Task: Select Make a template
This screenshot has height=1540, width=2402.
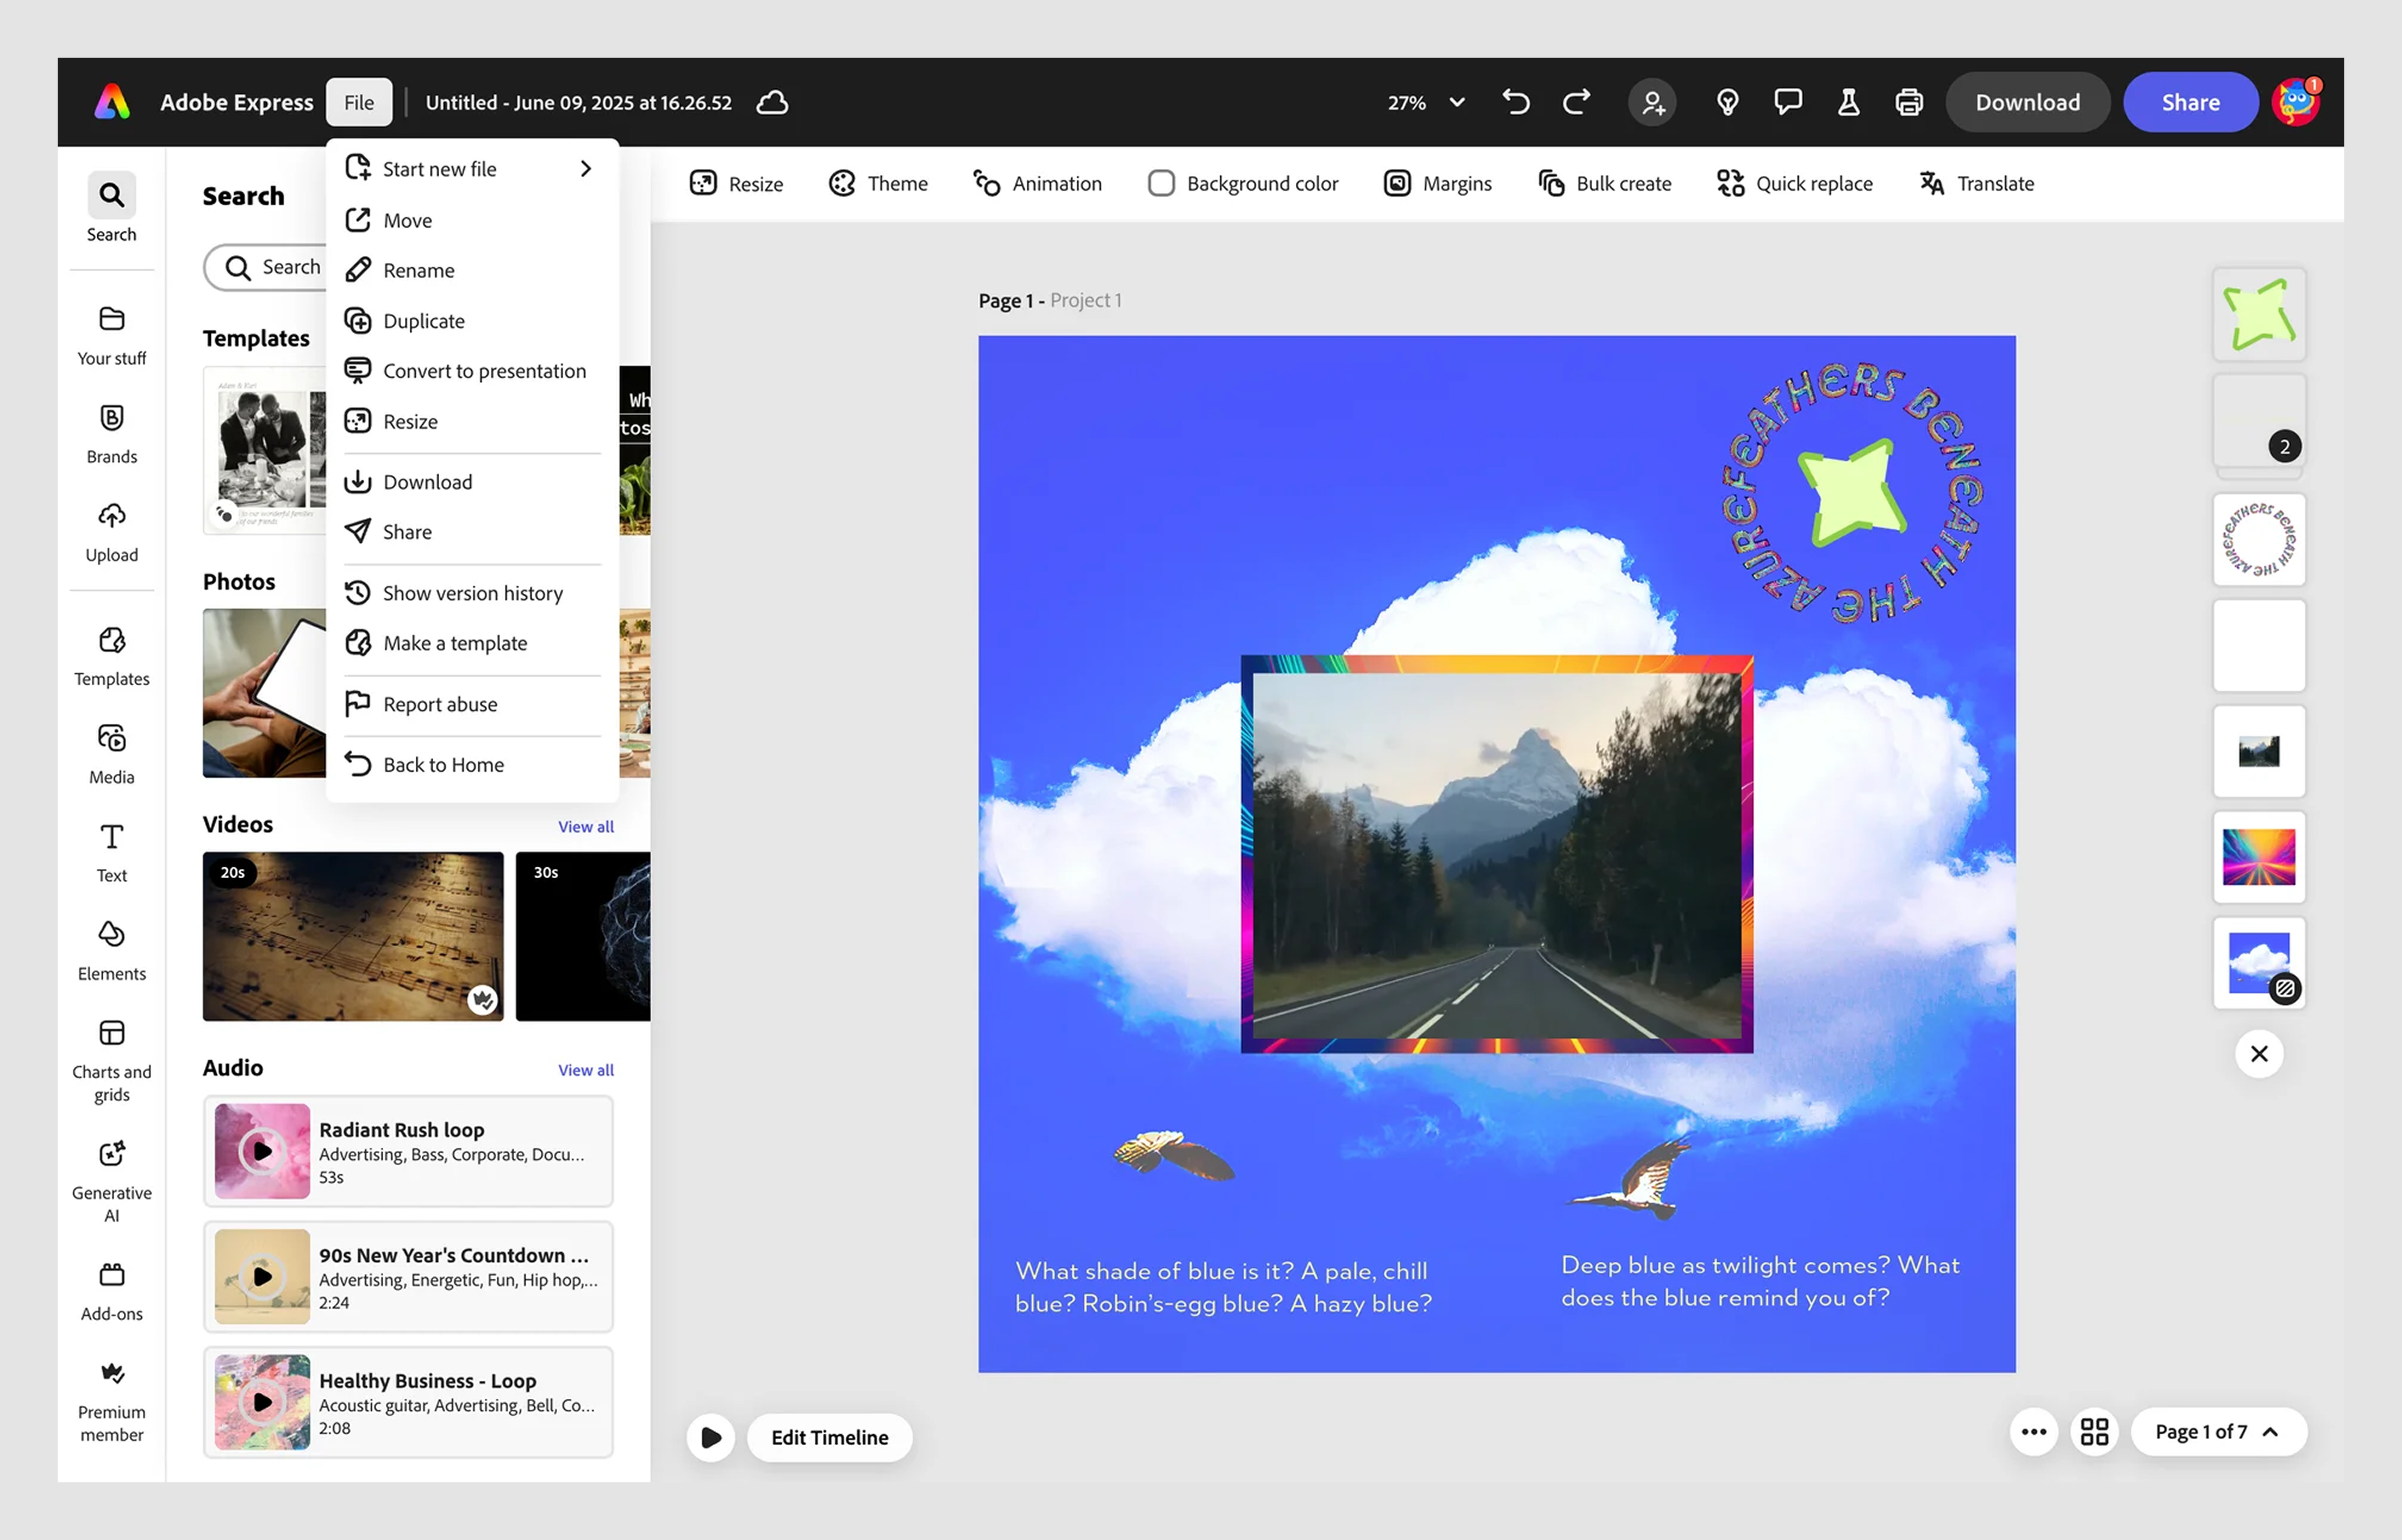Action: (x=472, y=643)
